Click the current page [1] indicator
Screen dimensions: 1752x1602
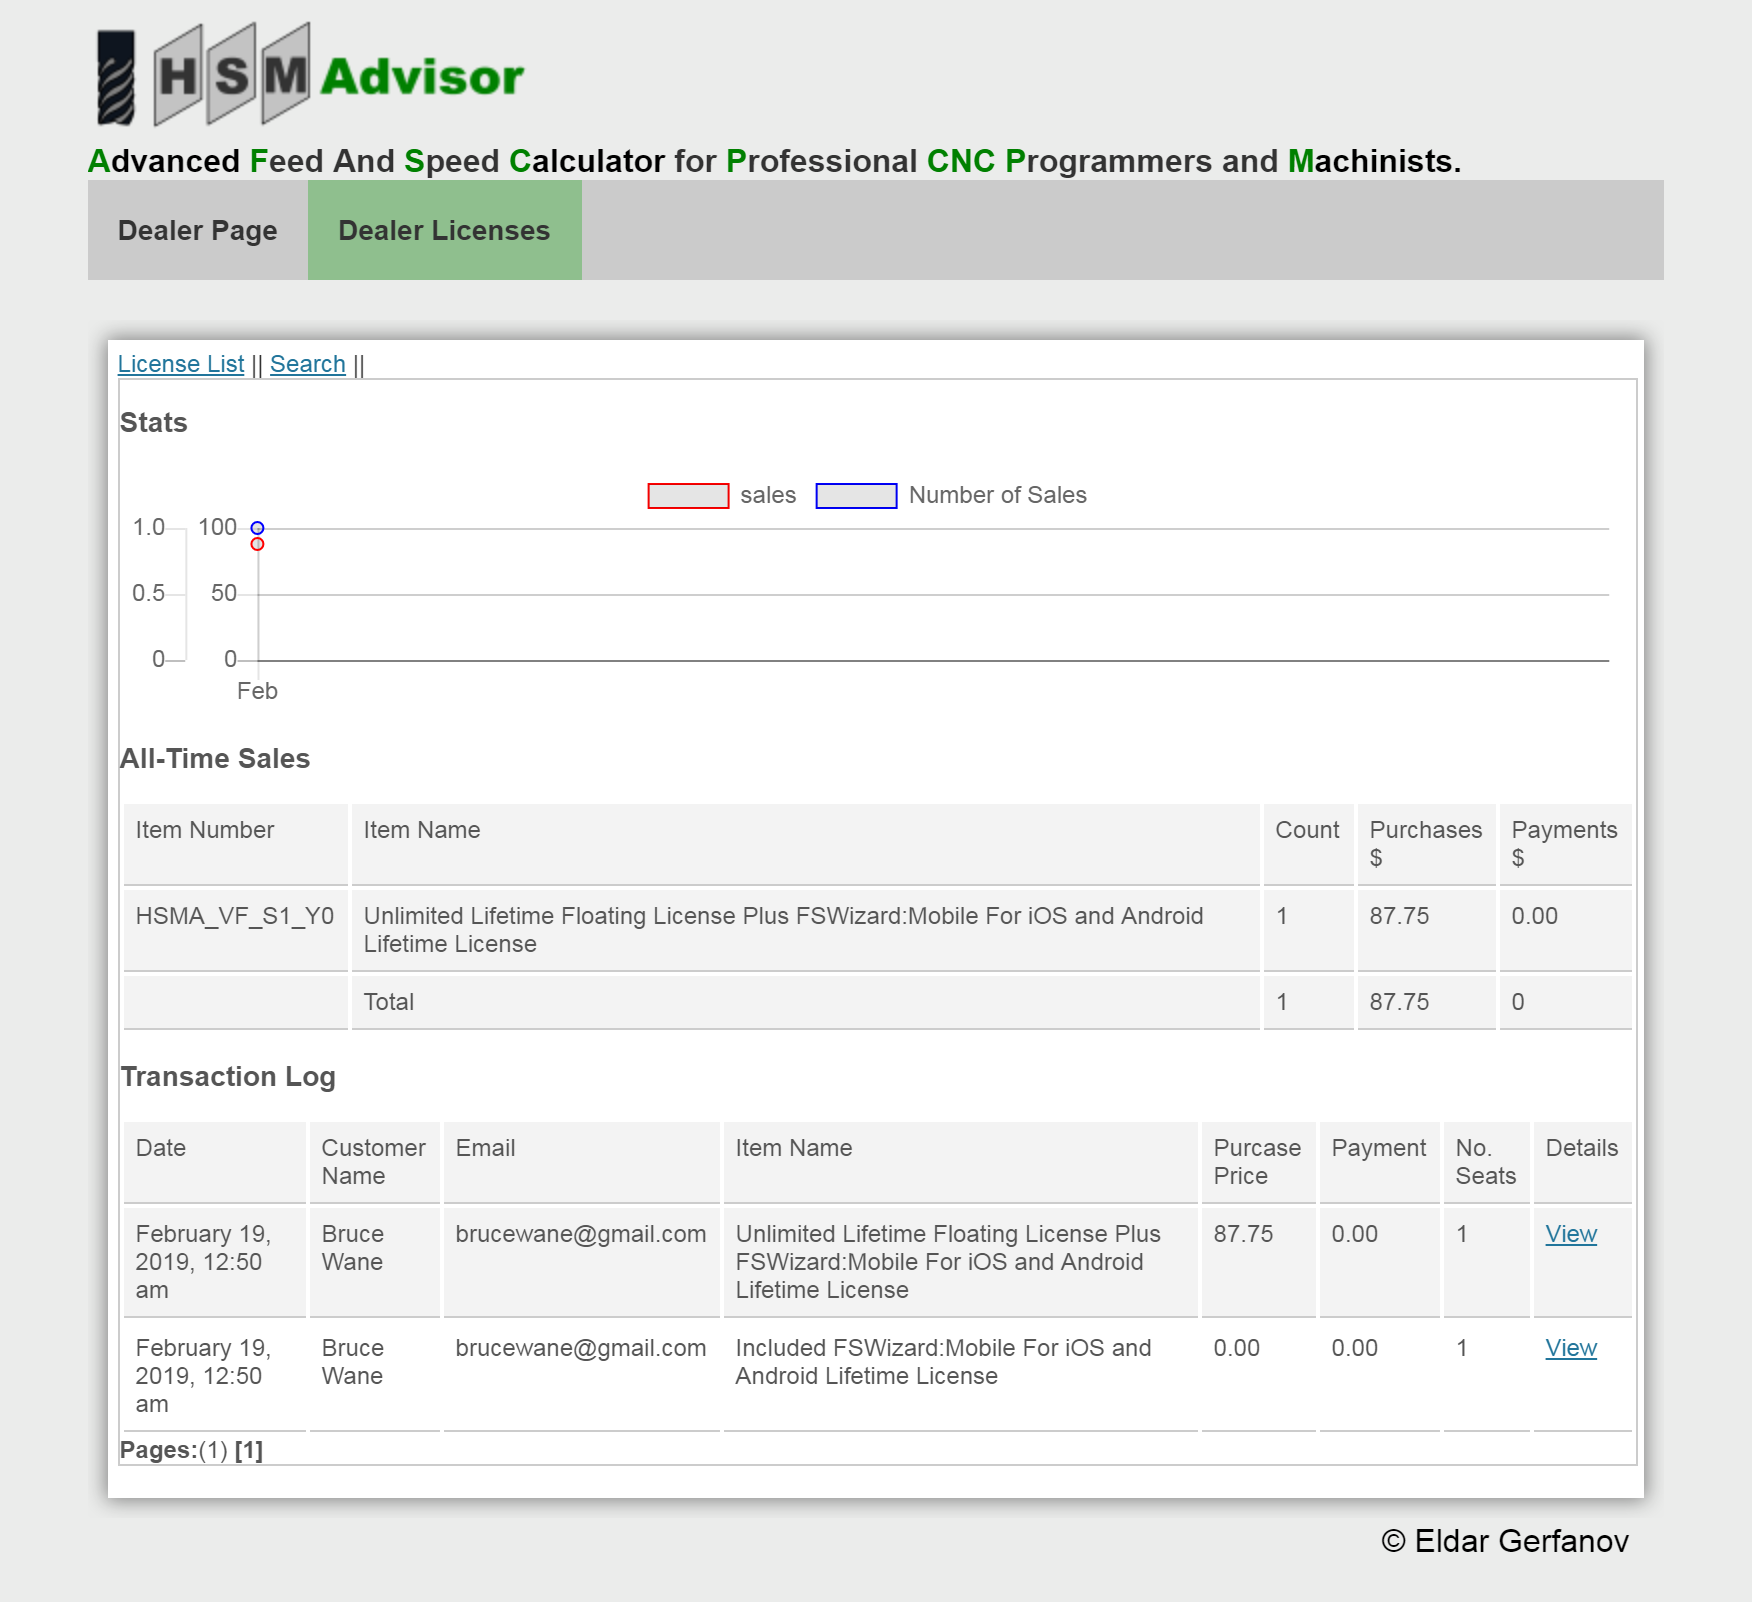pos(249,1450)
